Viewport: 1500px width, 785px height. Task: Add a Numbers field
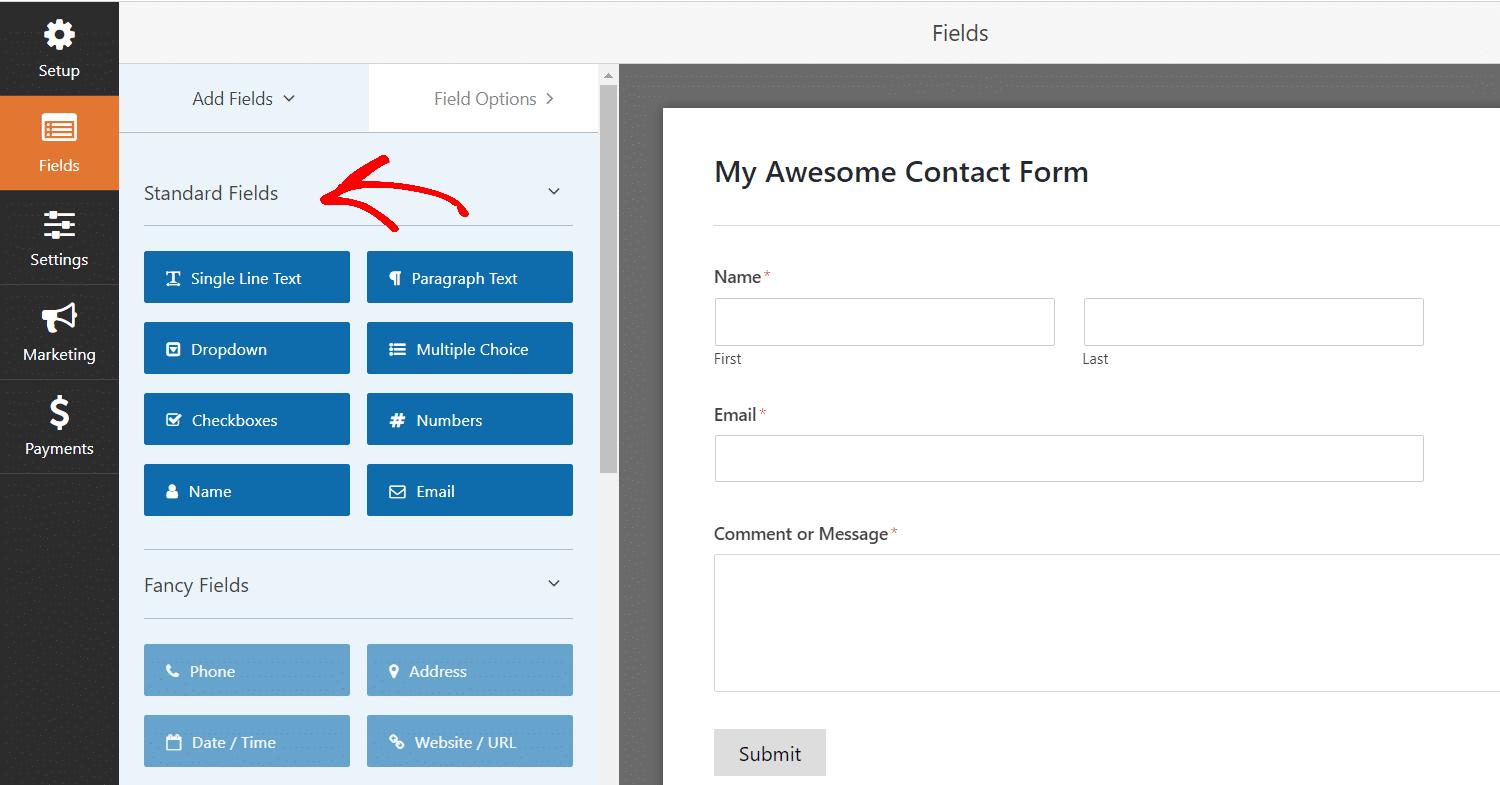(x=469, y=419)
